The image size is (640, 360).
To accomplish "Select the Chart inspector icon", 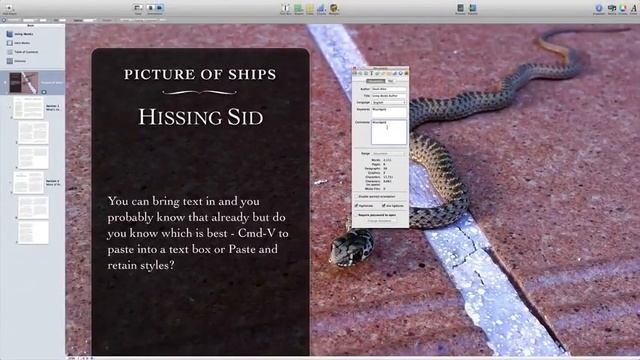I will [x=394, y=73].
